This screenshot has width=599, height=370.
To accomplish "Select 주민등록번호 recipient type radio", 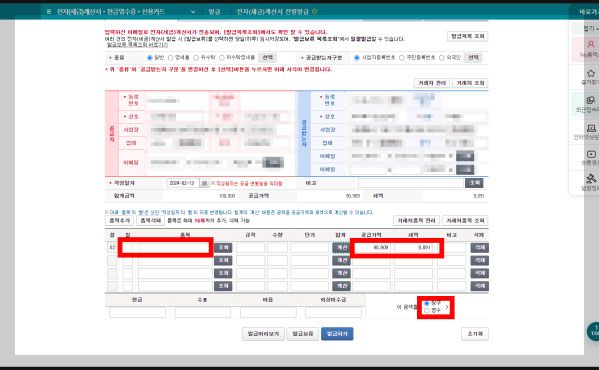I will (401, 58).
